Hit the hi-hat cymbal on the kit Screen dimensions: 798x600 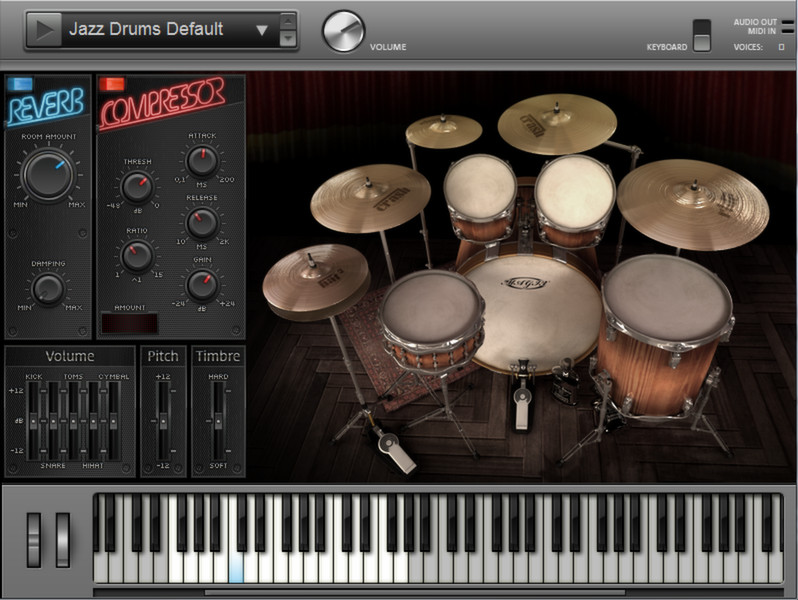[316, 280]
